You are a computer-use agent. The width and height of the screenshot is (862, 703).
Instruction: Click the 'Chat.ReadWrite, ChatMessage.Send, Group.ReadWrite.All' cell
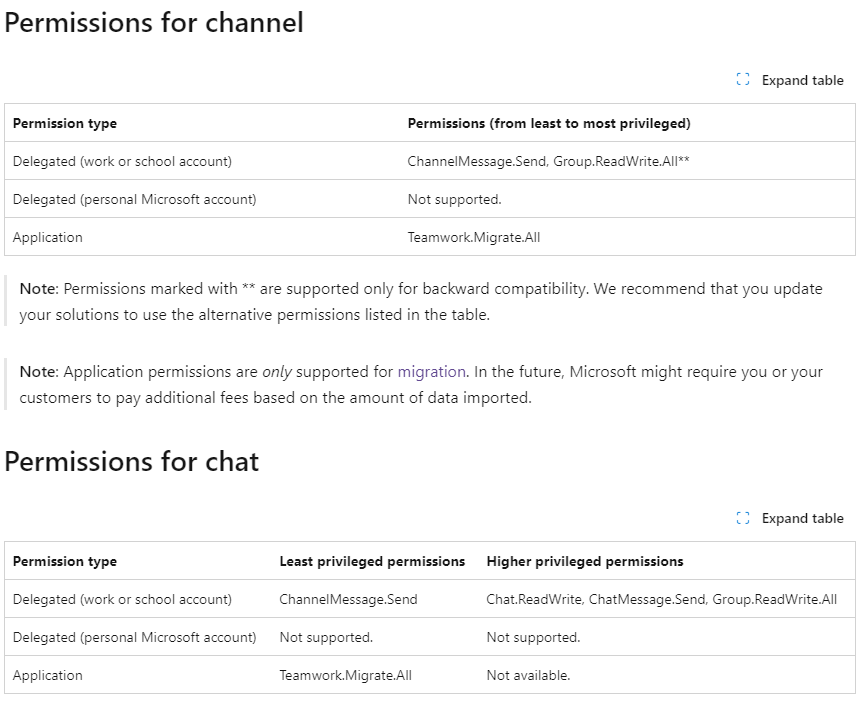coord(661,600)
